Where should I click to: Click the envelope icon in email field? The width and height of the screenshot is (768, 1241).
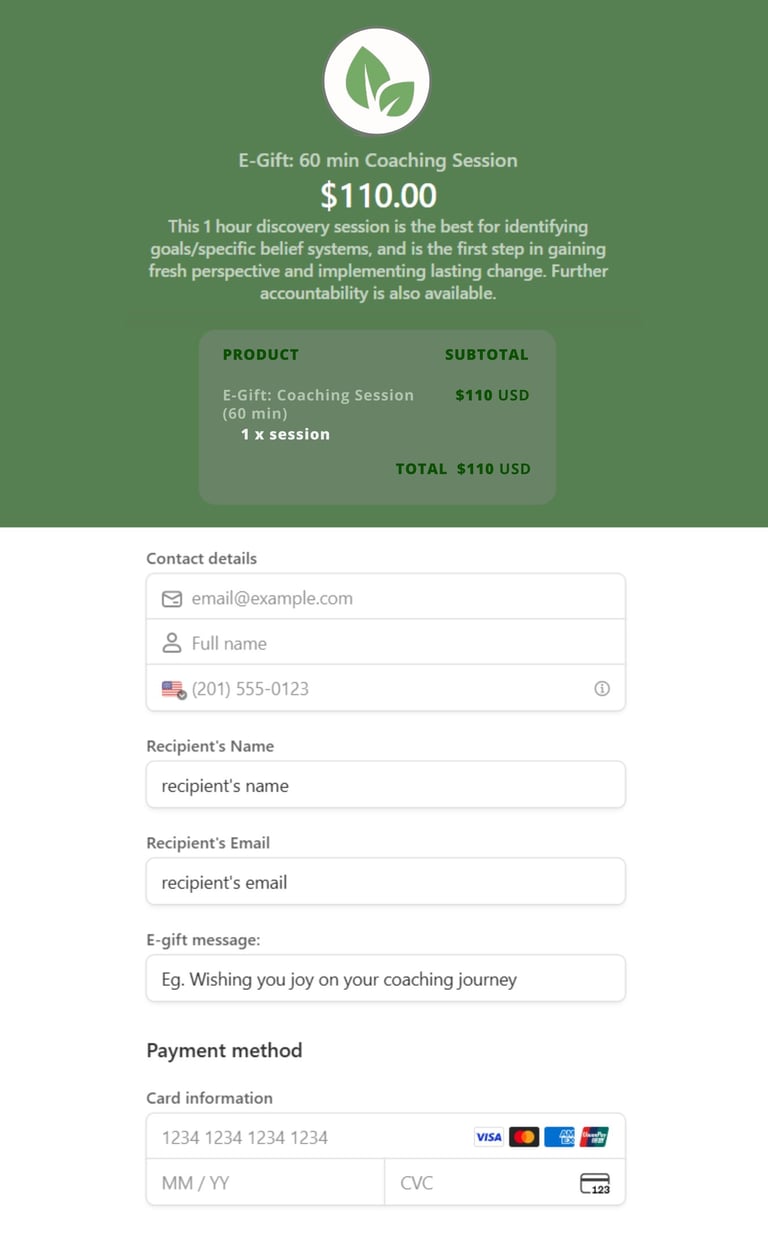click(x=172, y=598)
